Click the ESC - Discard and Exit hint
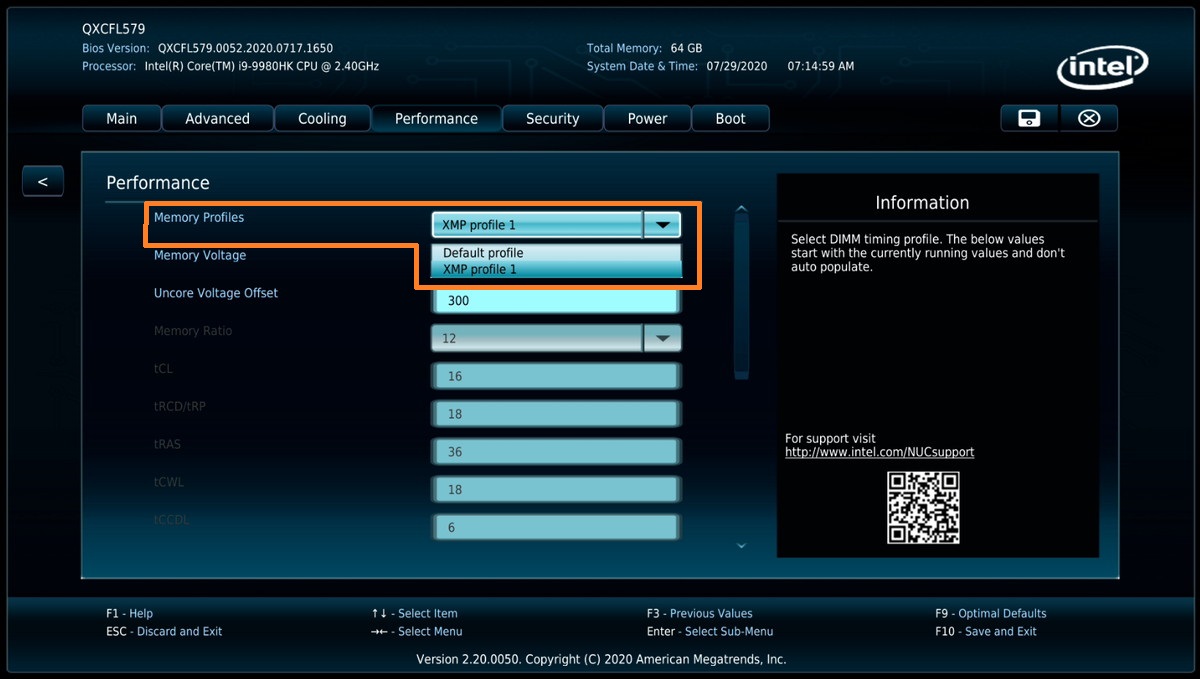The width and height of the screenshot is (1200, 679). click(x=164, y=631)
